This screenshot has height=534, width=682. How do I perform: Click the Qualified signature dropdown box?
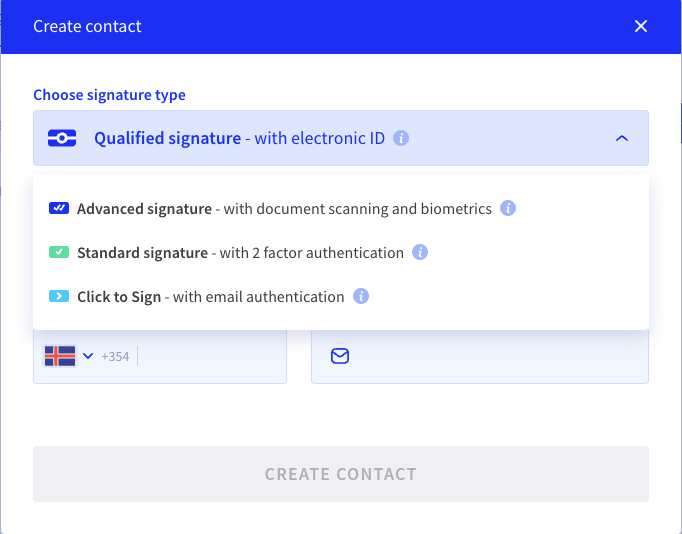pos(340,138)
